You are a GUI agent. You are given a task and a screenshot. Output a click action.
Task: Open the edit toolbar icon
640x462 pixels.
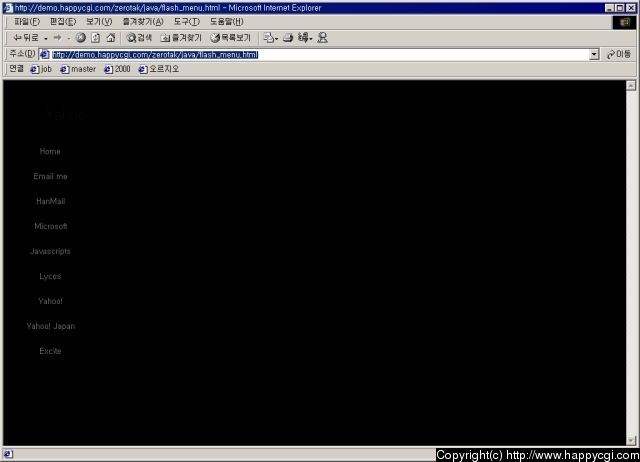(x=303, y=38)
